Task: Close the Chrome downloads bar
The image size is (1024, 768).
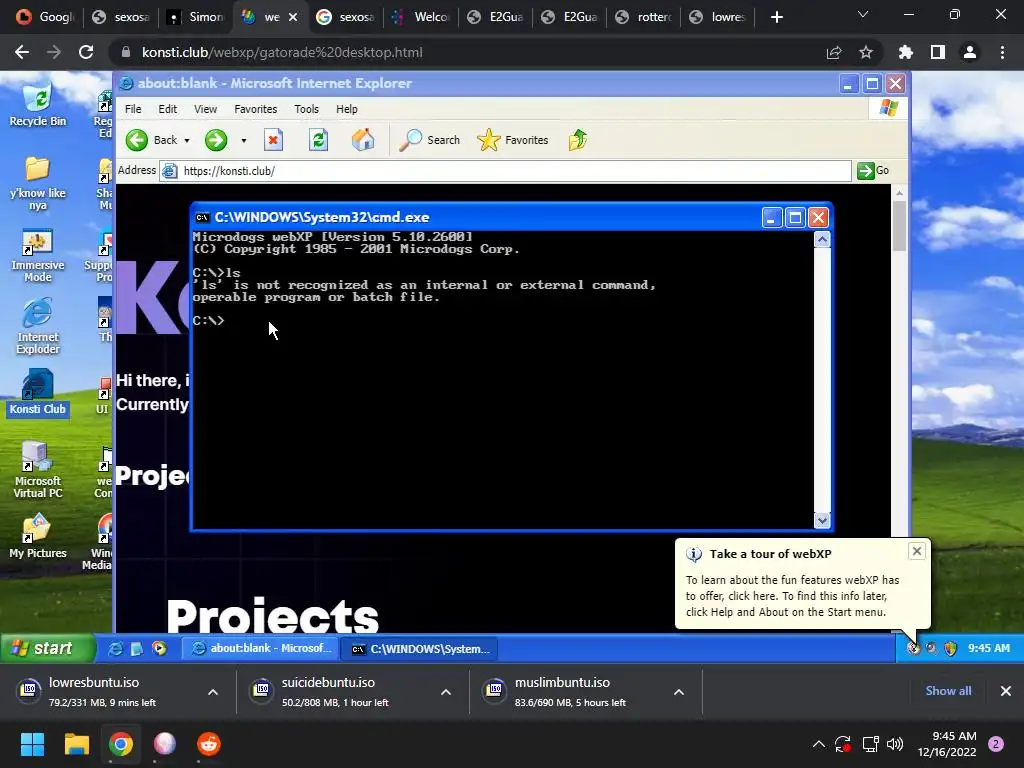Action: coord(1006,691)
